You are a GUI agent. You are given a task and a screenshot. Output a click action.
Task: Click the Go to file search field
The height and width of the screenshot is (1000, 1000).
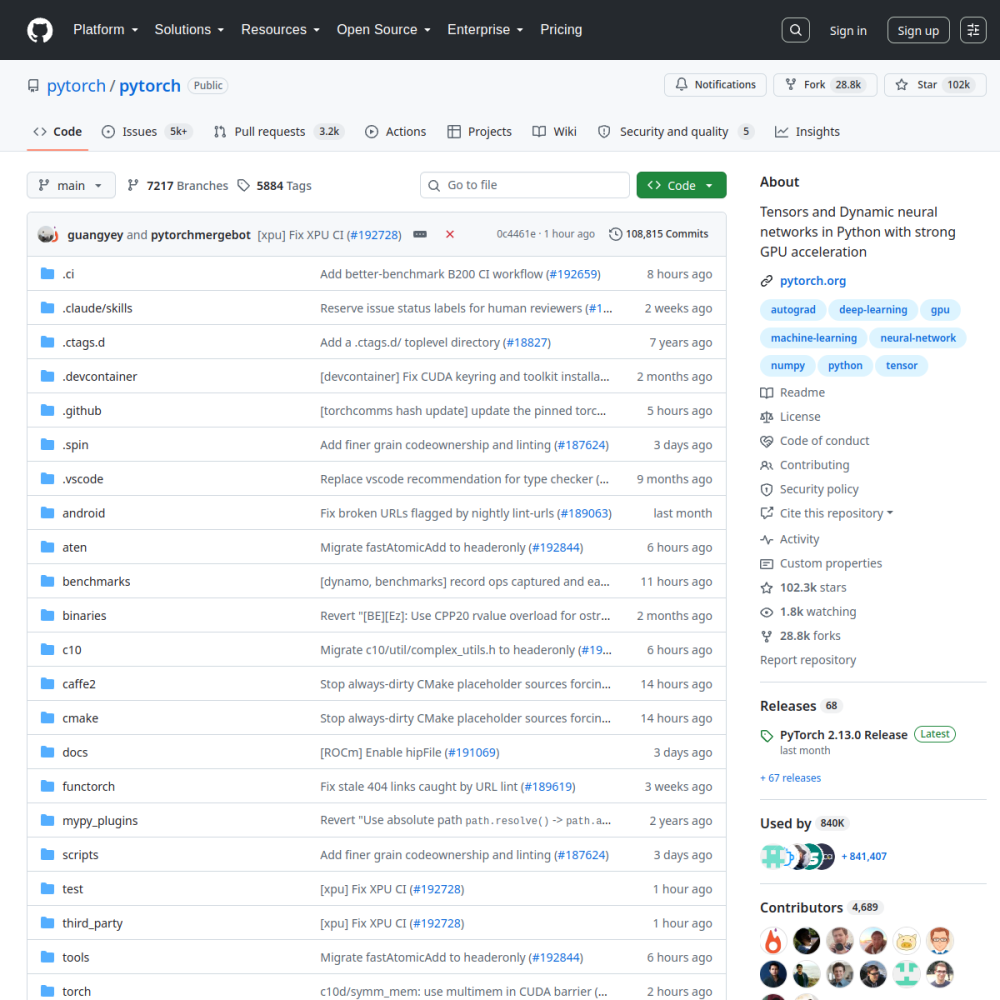point(524,186)
